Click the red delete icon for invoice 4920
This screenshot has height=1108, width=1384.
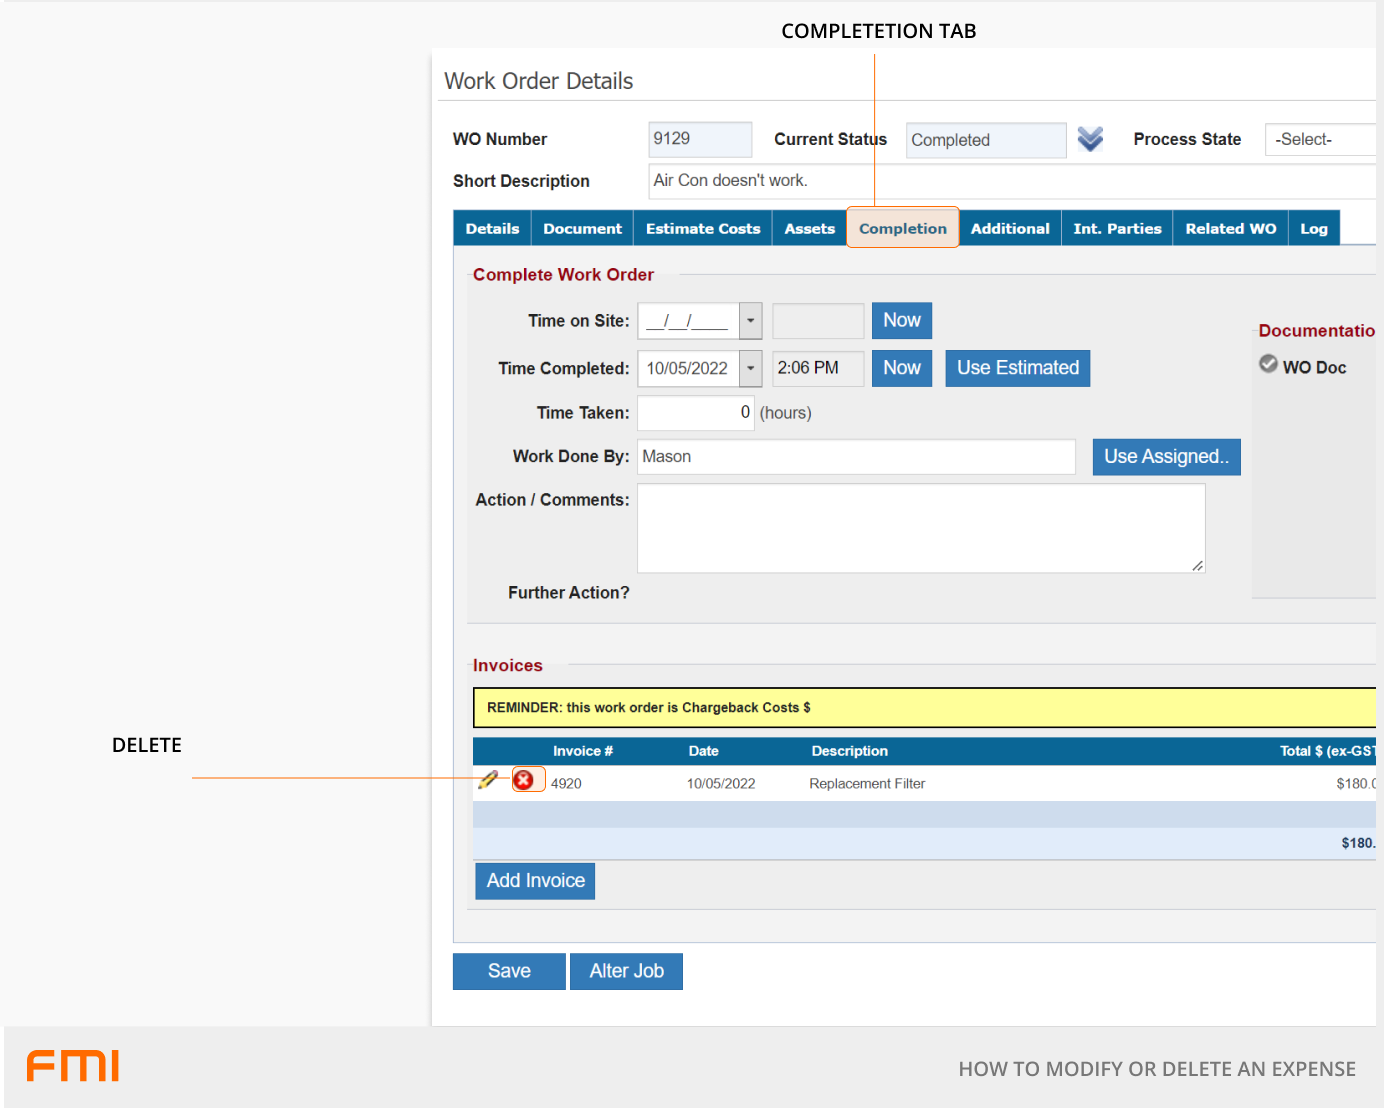[524, 780]
